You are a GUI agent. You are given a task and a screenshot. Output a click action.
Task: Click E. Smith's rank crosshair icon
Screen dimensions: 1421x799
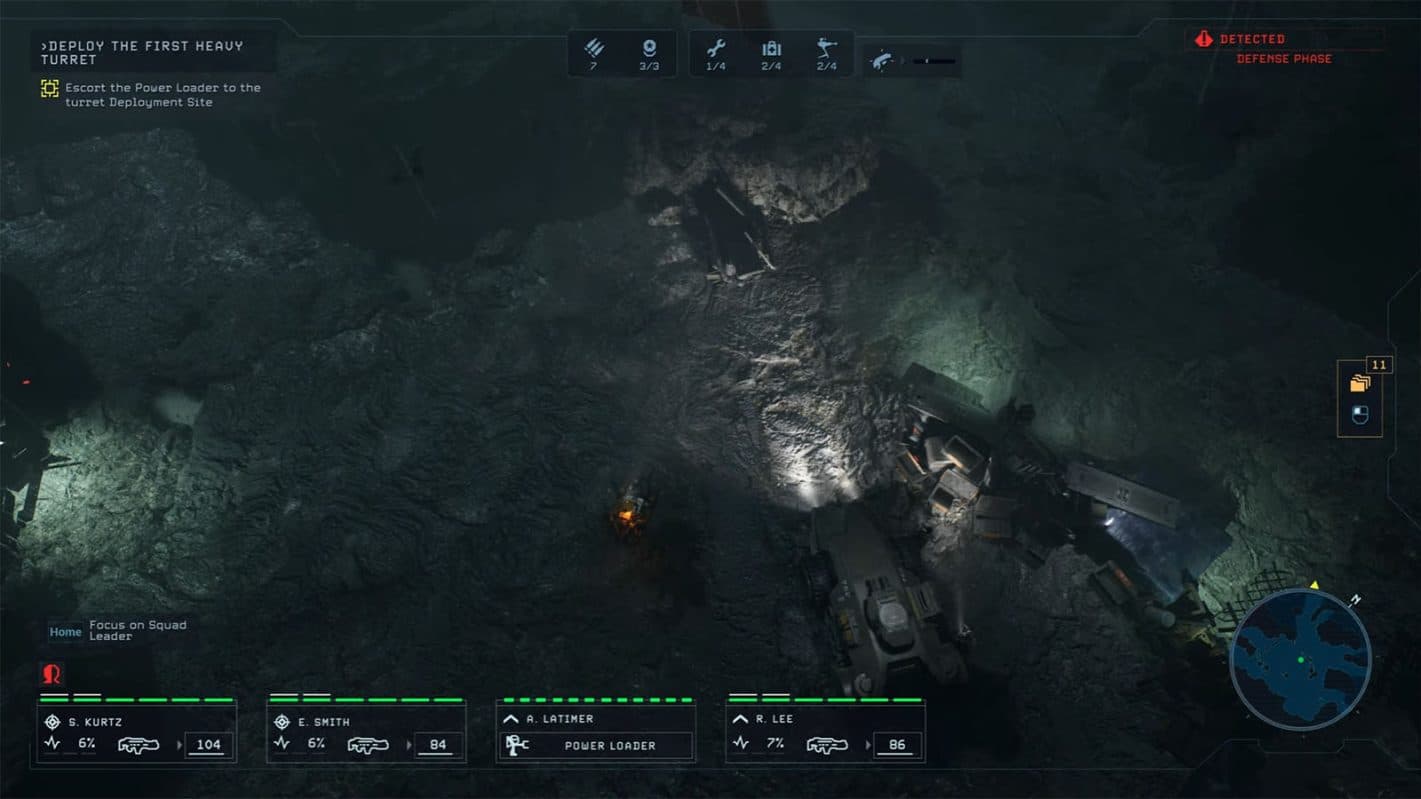[282, 721]
